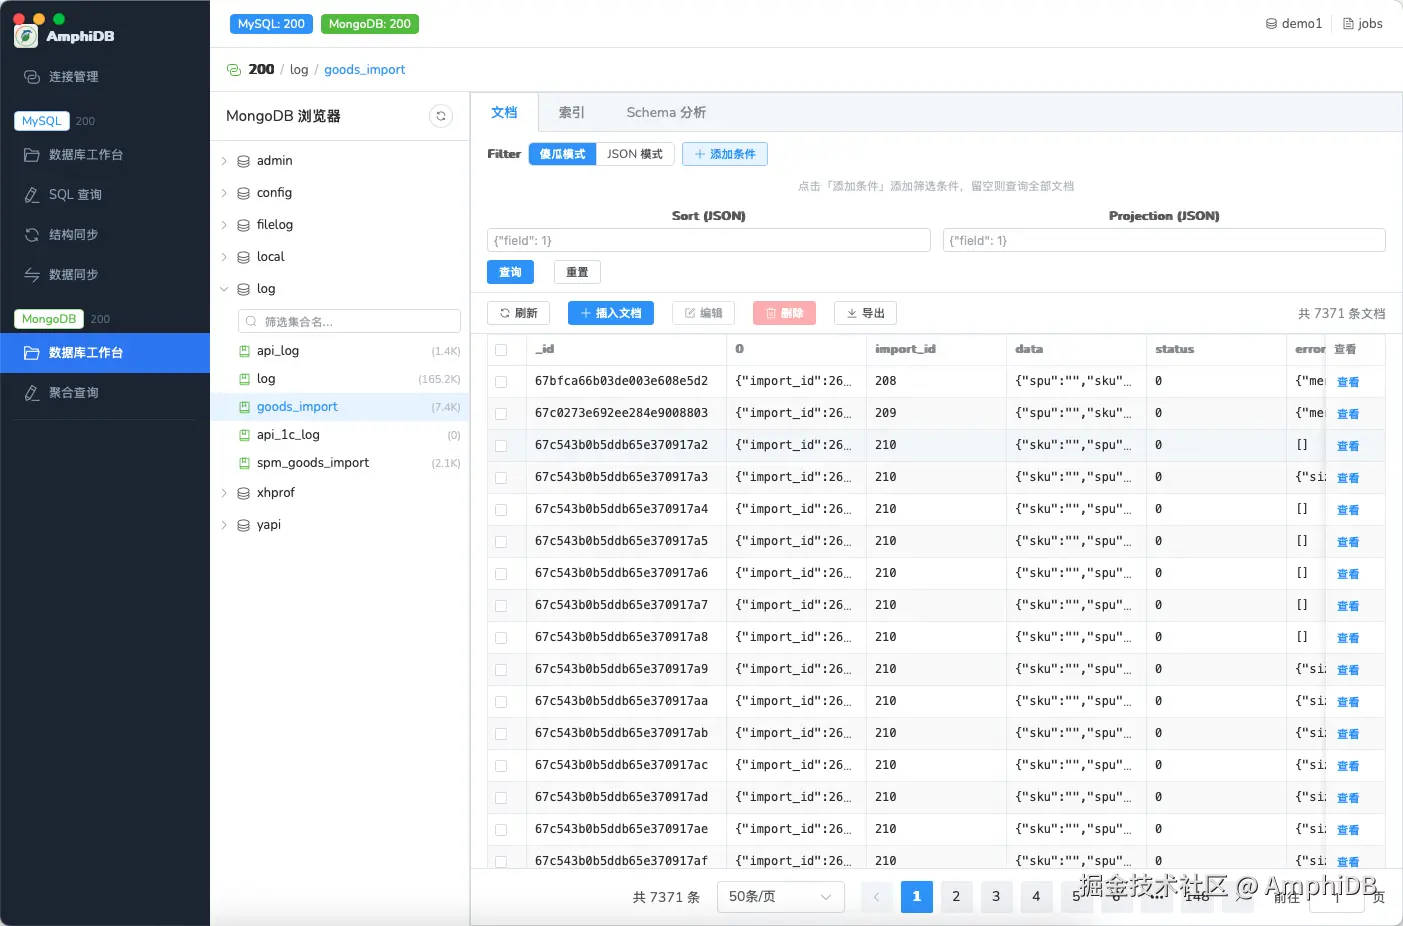Click goods_import in the breadcrumb

364,70
